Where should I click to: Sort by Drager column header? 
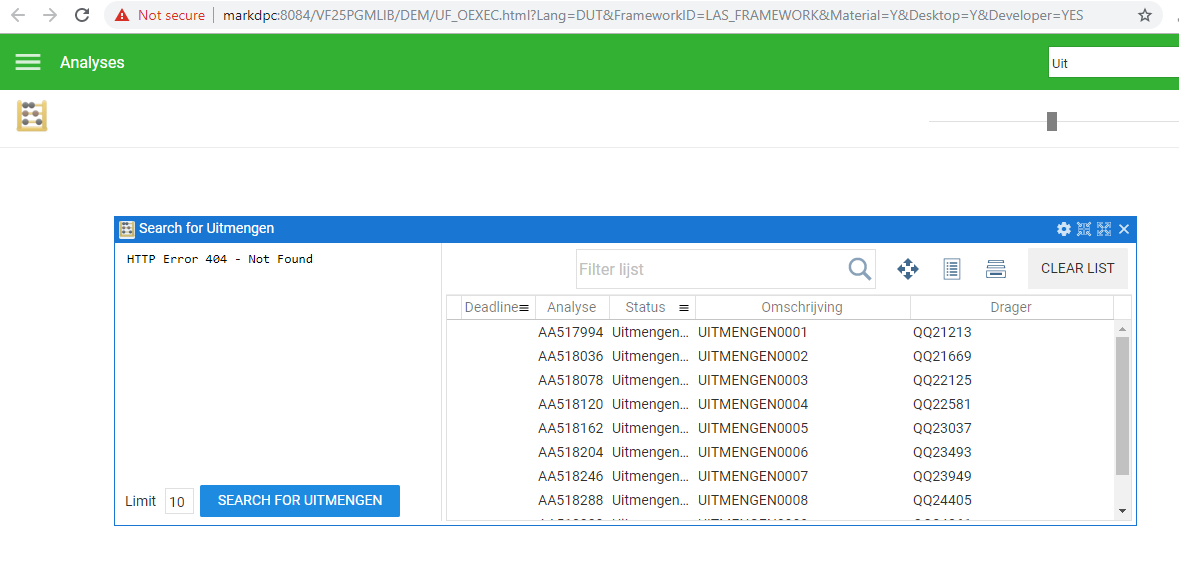[x=1011, y=308]
